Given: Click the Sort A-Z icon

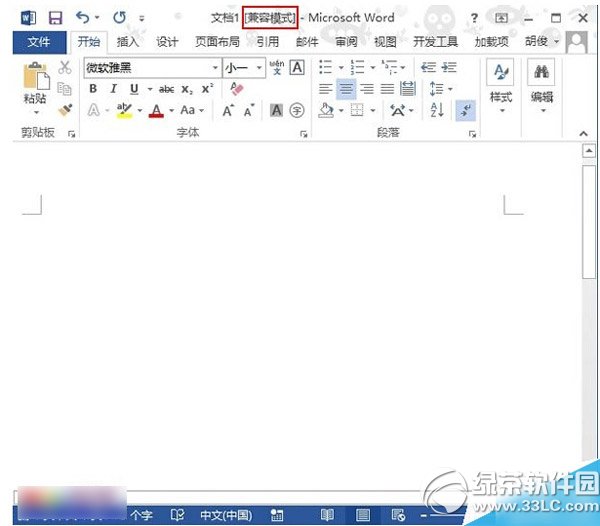Looking at the screenshot, I should [437, 110].
